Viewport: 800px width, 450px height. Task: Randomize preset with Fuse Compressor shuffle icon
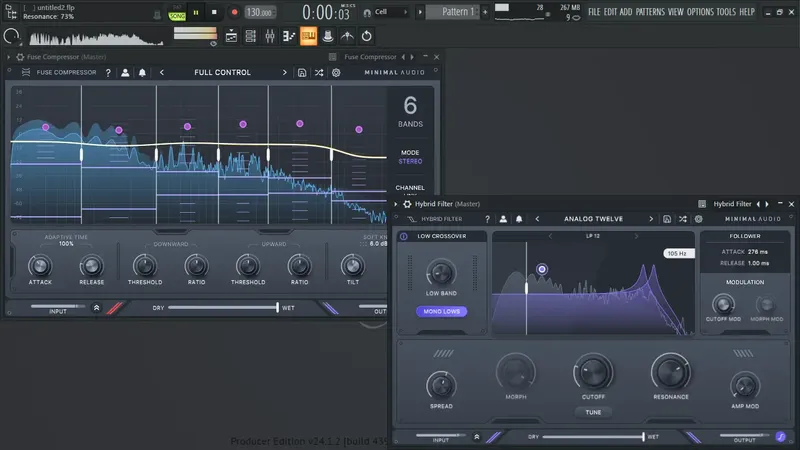(x=318, y=73)
